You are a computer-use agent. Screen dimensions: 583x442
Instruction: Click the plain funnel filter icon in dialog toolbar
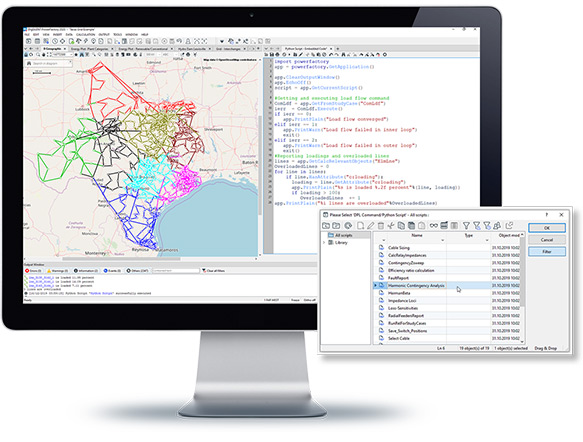tap(466, 226)
